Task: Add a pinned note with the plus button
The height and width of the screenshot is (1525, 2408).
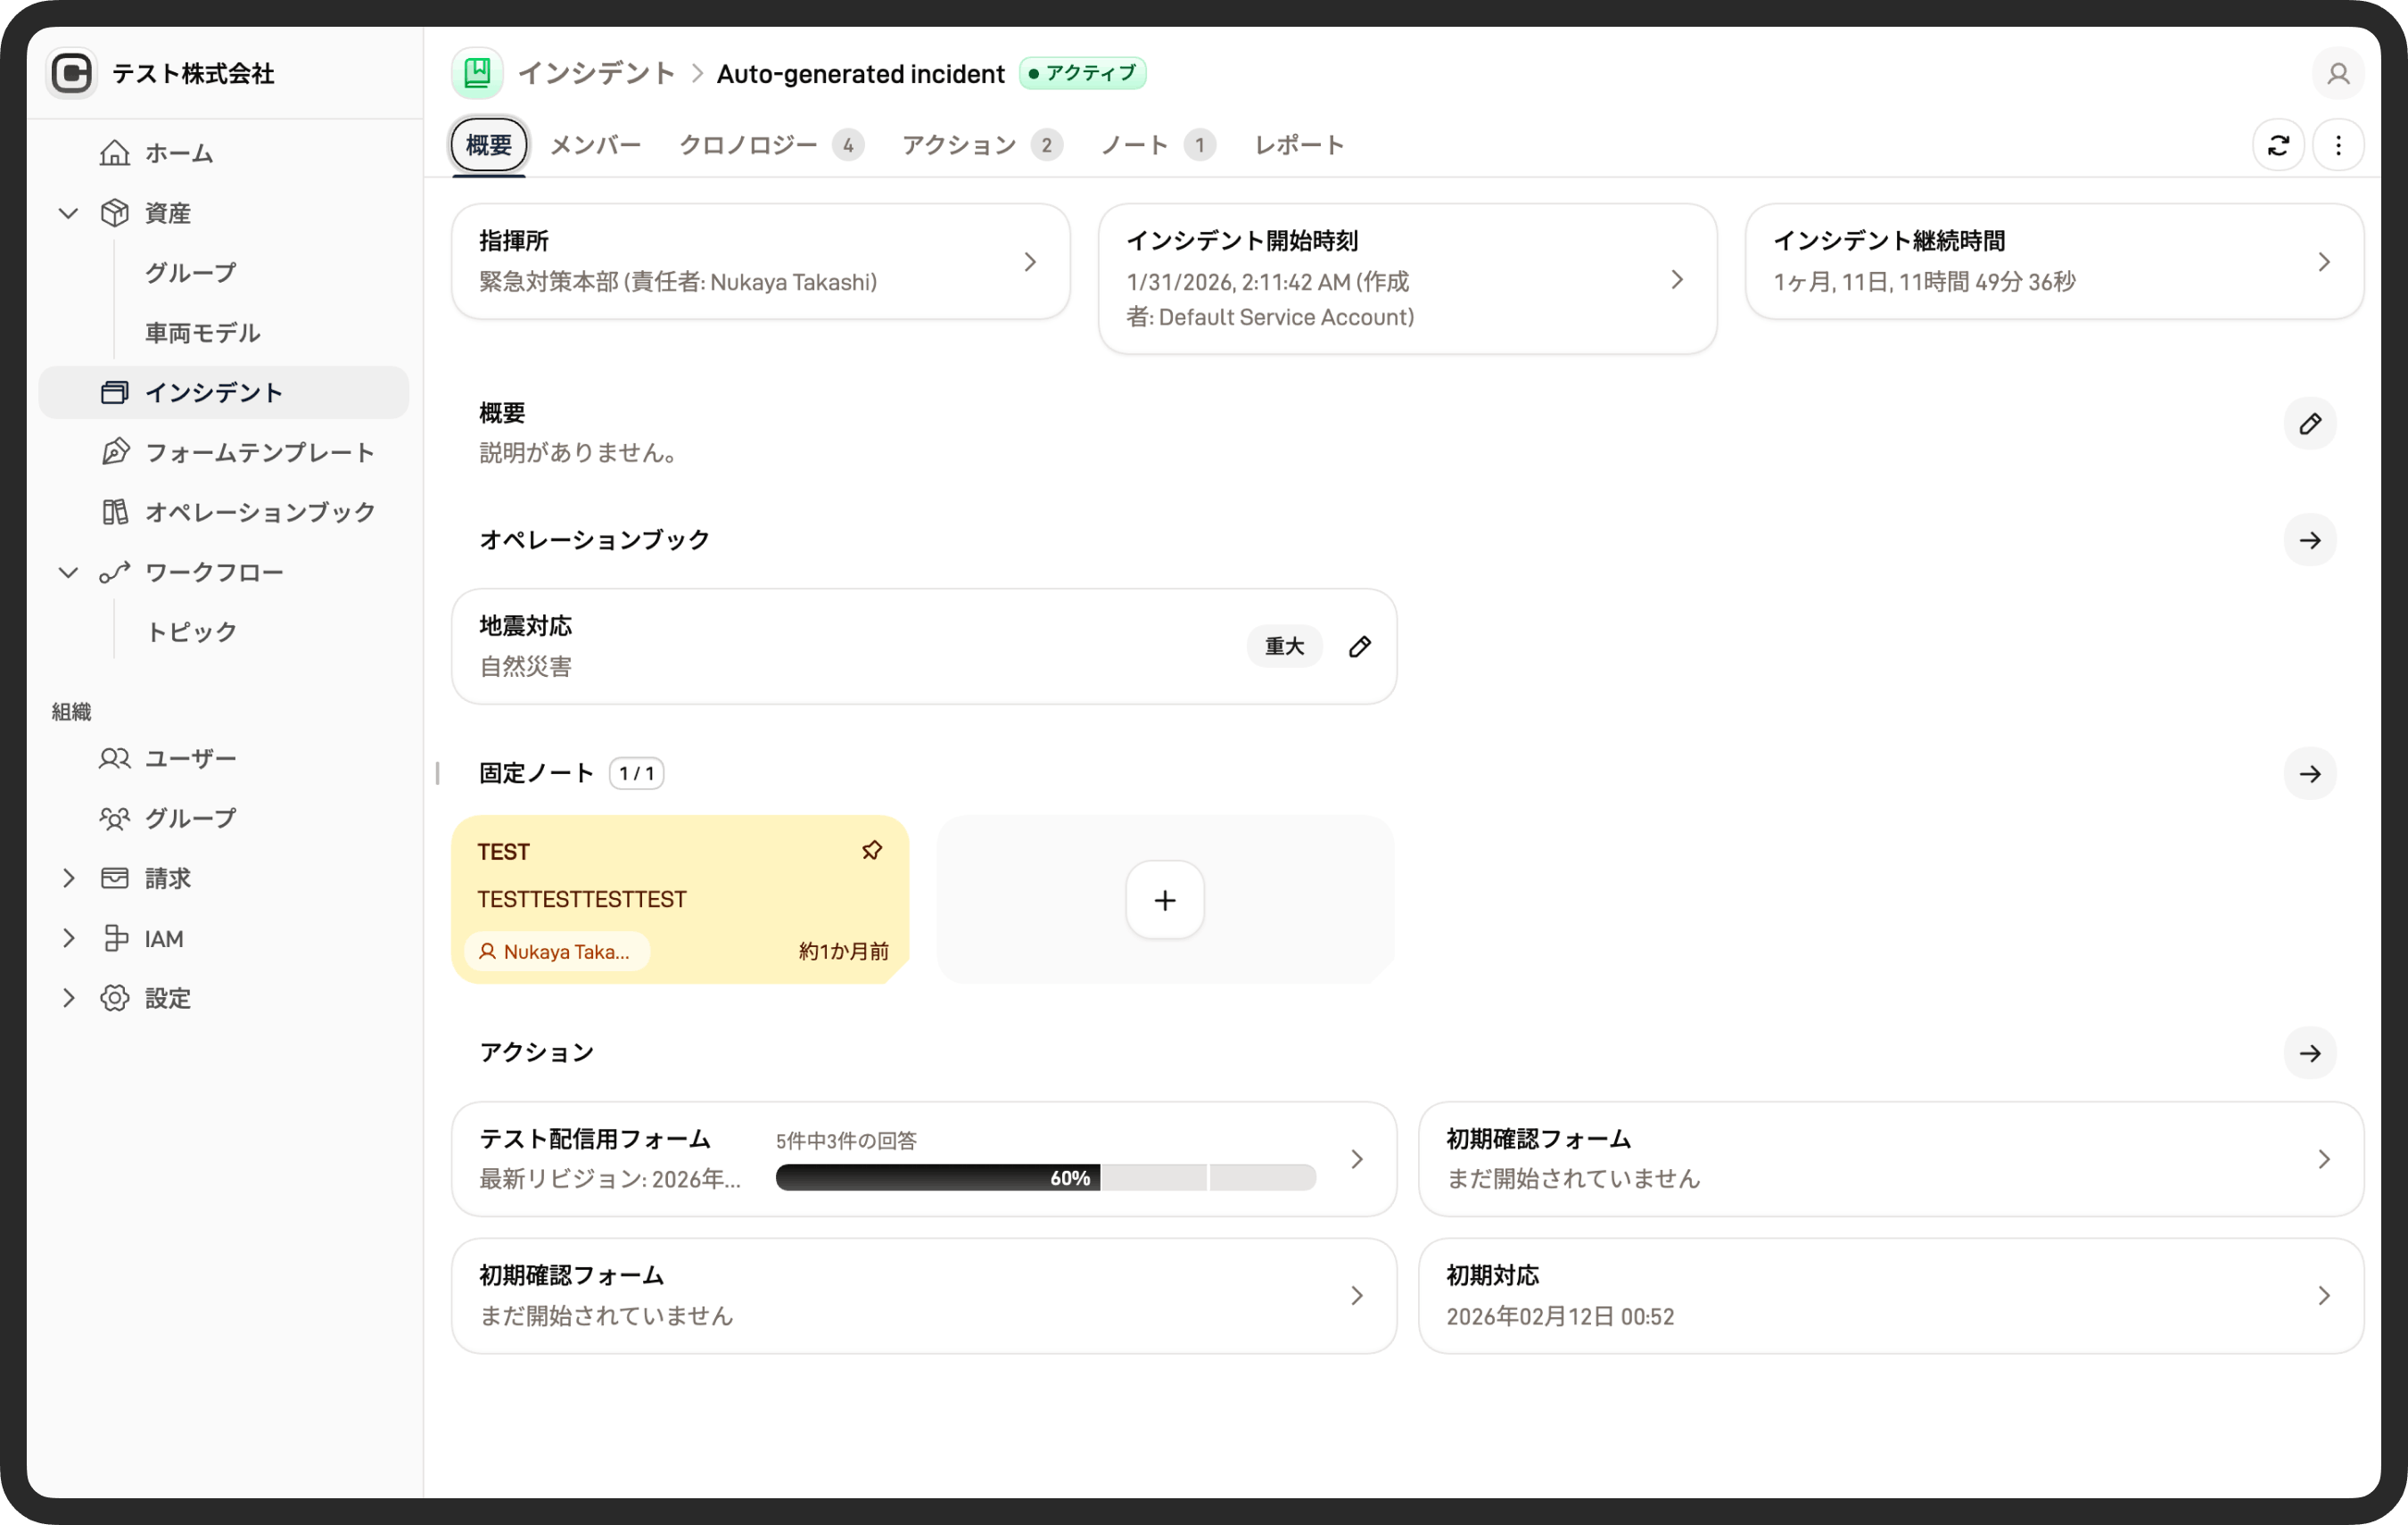Action: pos(1164,900)
